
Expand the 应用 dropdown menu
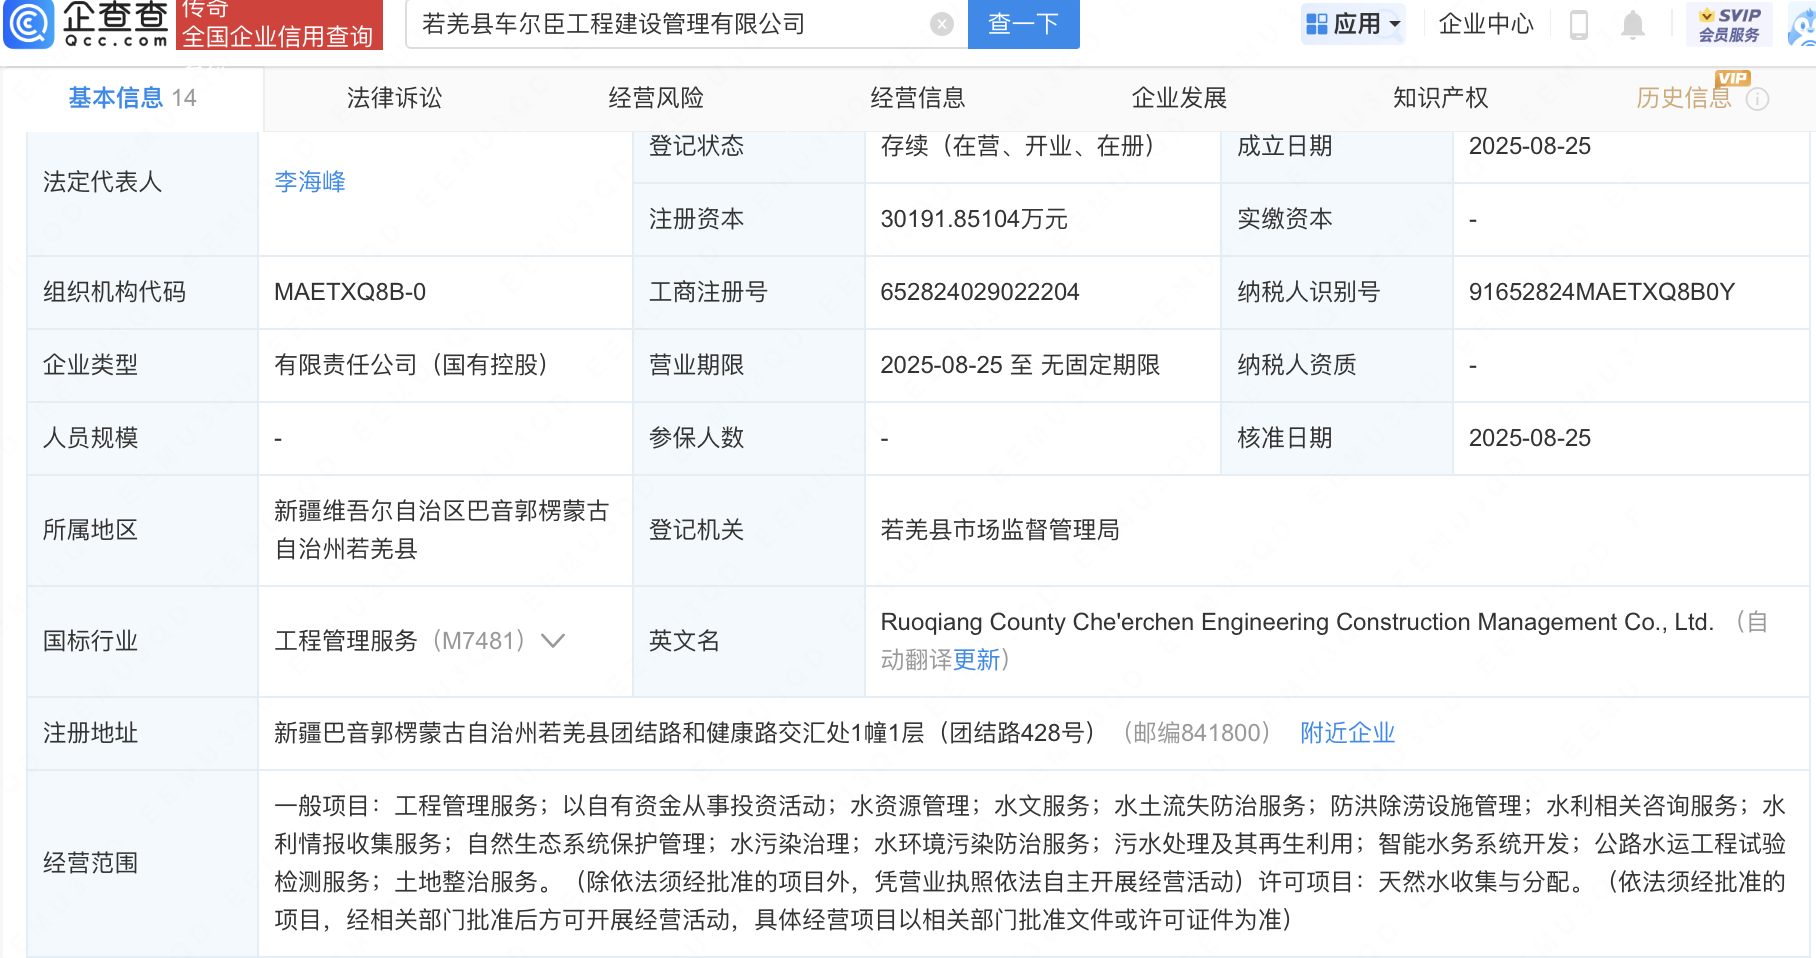(x=1353, y=24)
